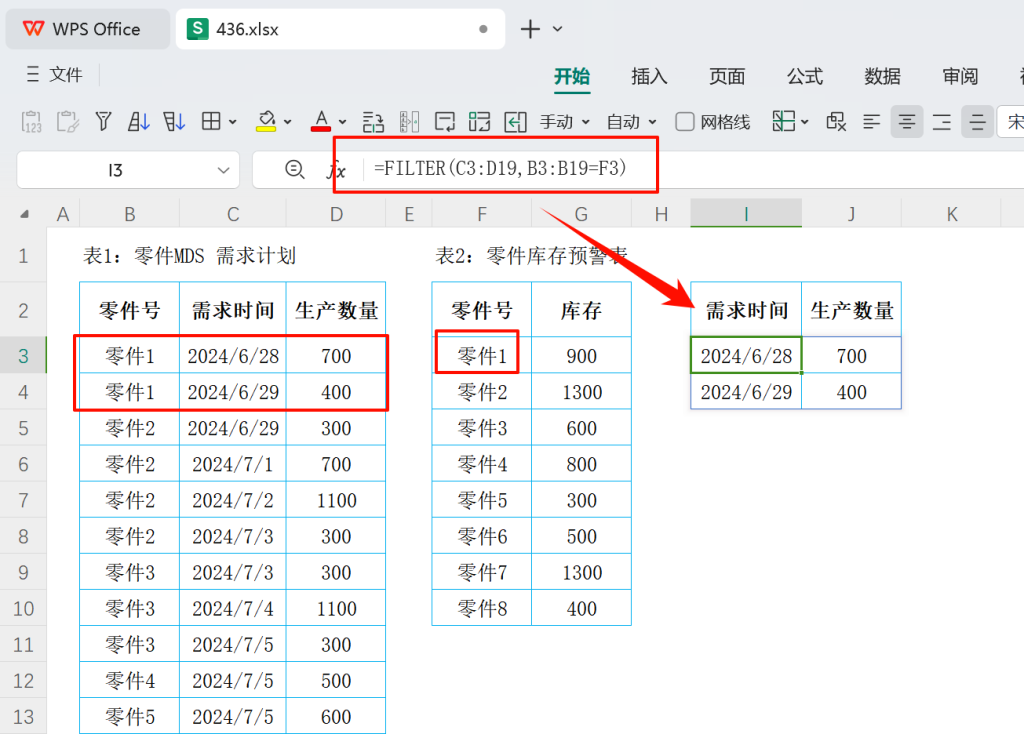Click cell C7 with 2024/7/2
Screen dimensions: 1024x734
point(232,500)
